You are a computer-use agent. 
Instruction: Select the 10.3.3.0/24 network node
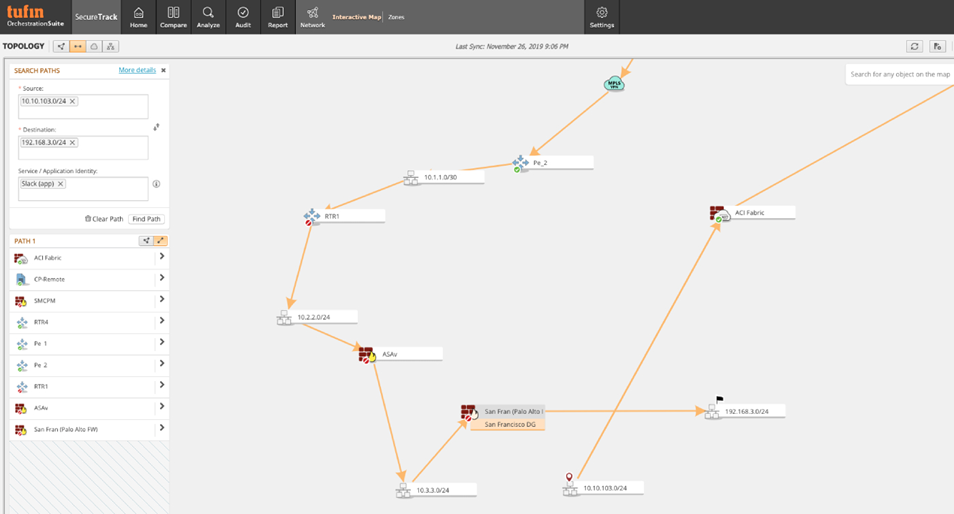(436, 490)
